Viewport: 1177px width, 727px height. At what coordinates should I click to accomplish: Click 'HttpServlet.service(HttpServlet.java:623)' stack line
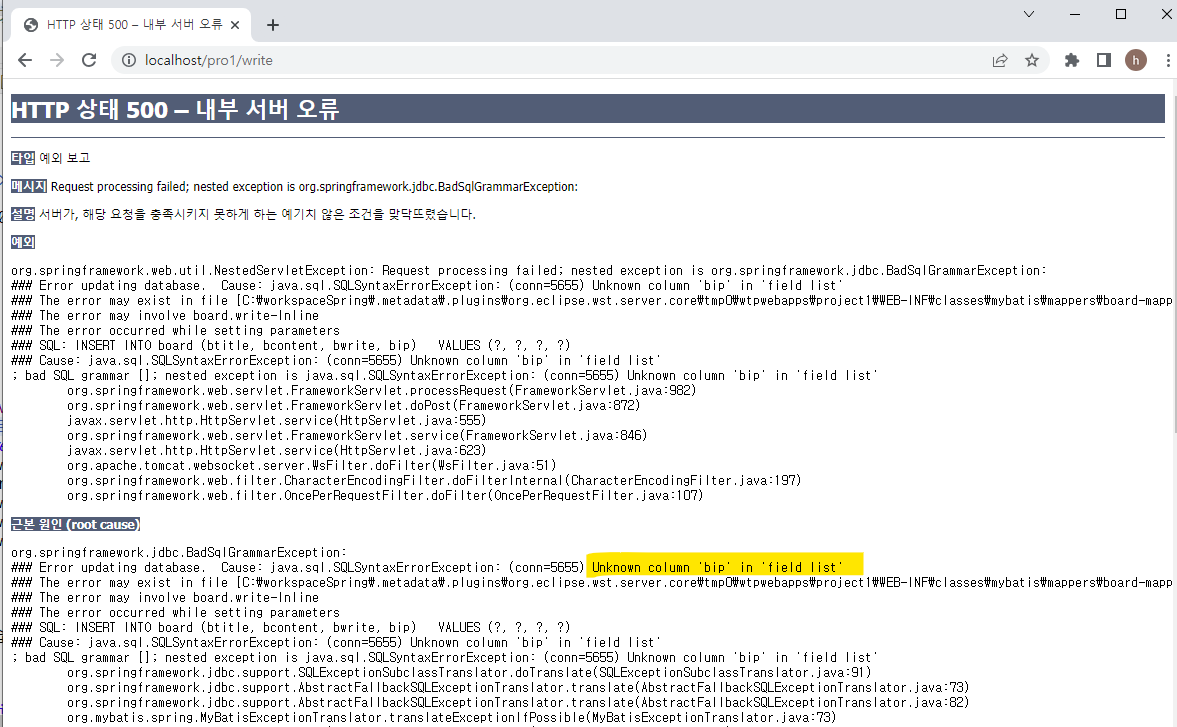point(276,450)
